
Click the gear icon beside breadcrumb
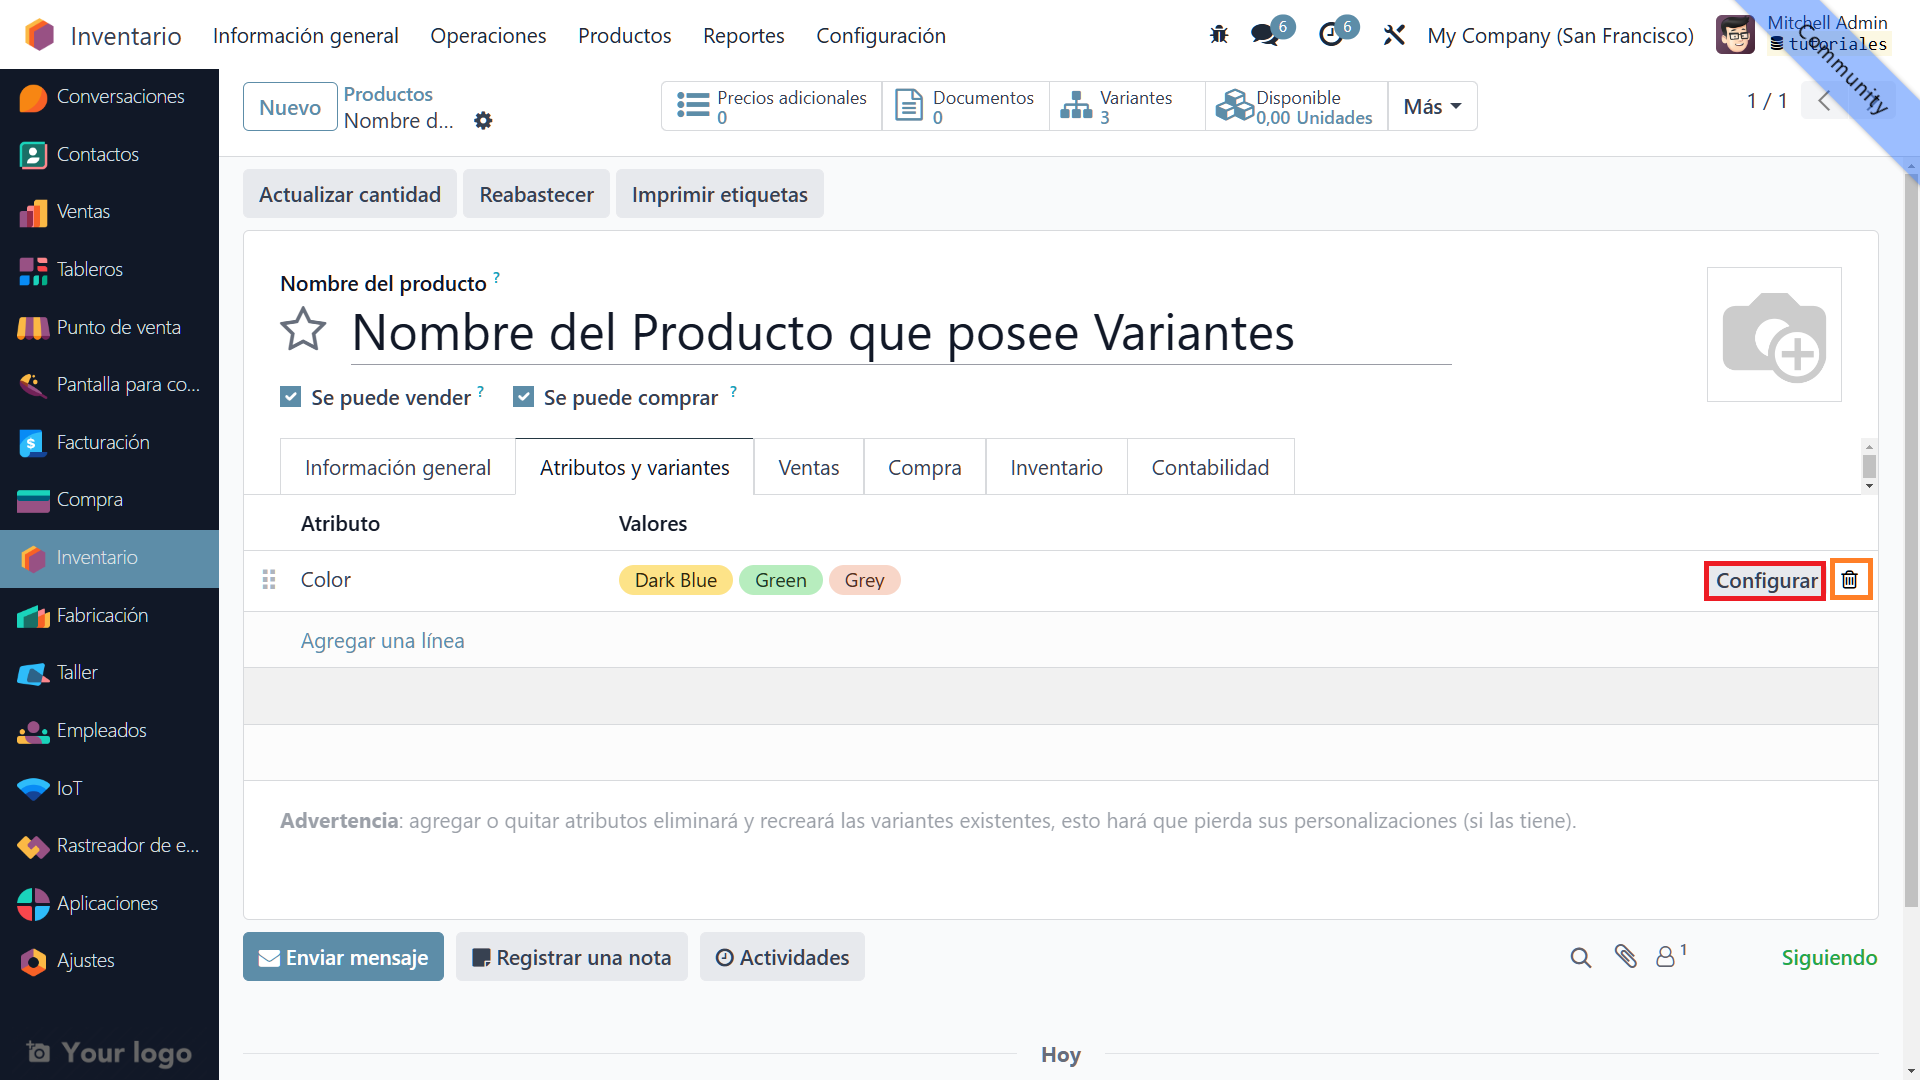(x=483, y=121)
